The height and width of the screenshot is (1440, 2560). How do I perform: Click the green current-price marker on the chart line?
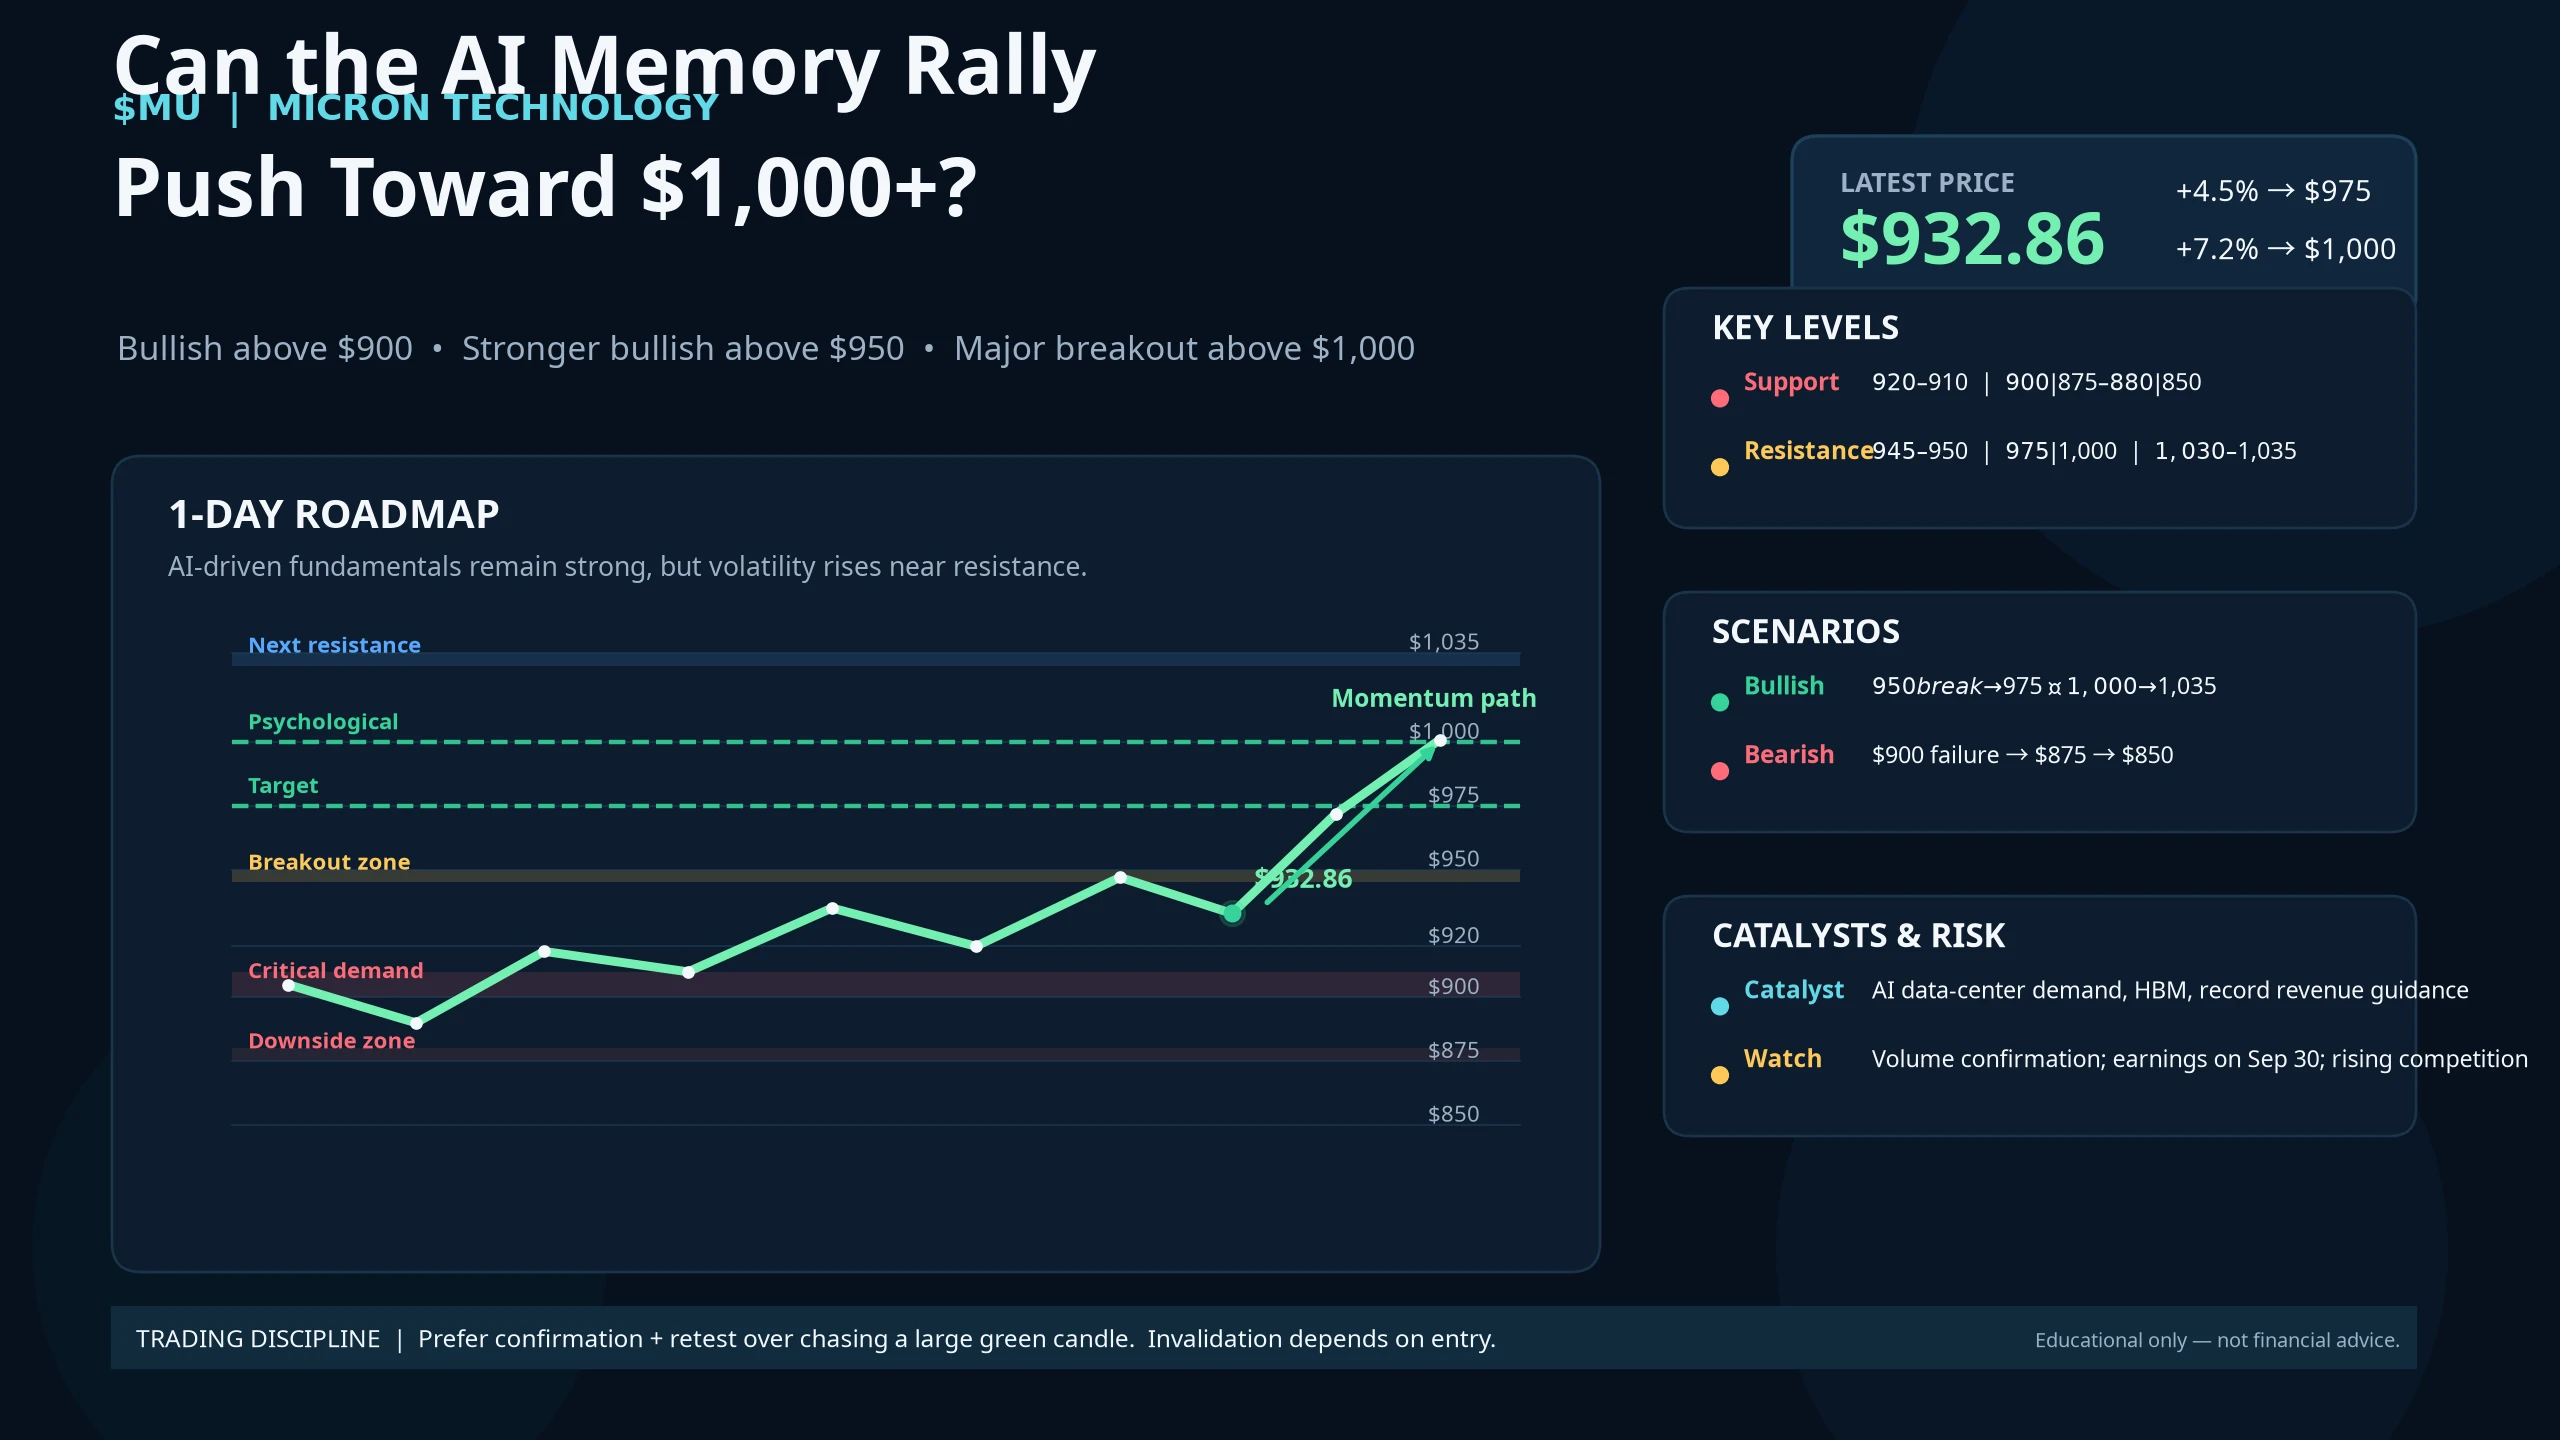point(1232,914)
